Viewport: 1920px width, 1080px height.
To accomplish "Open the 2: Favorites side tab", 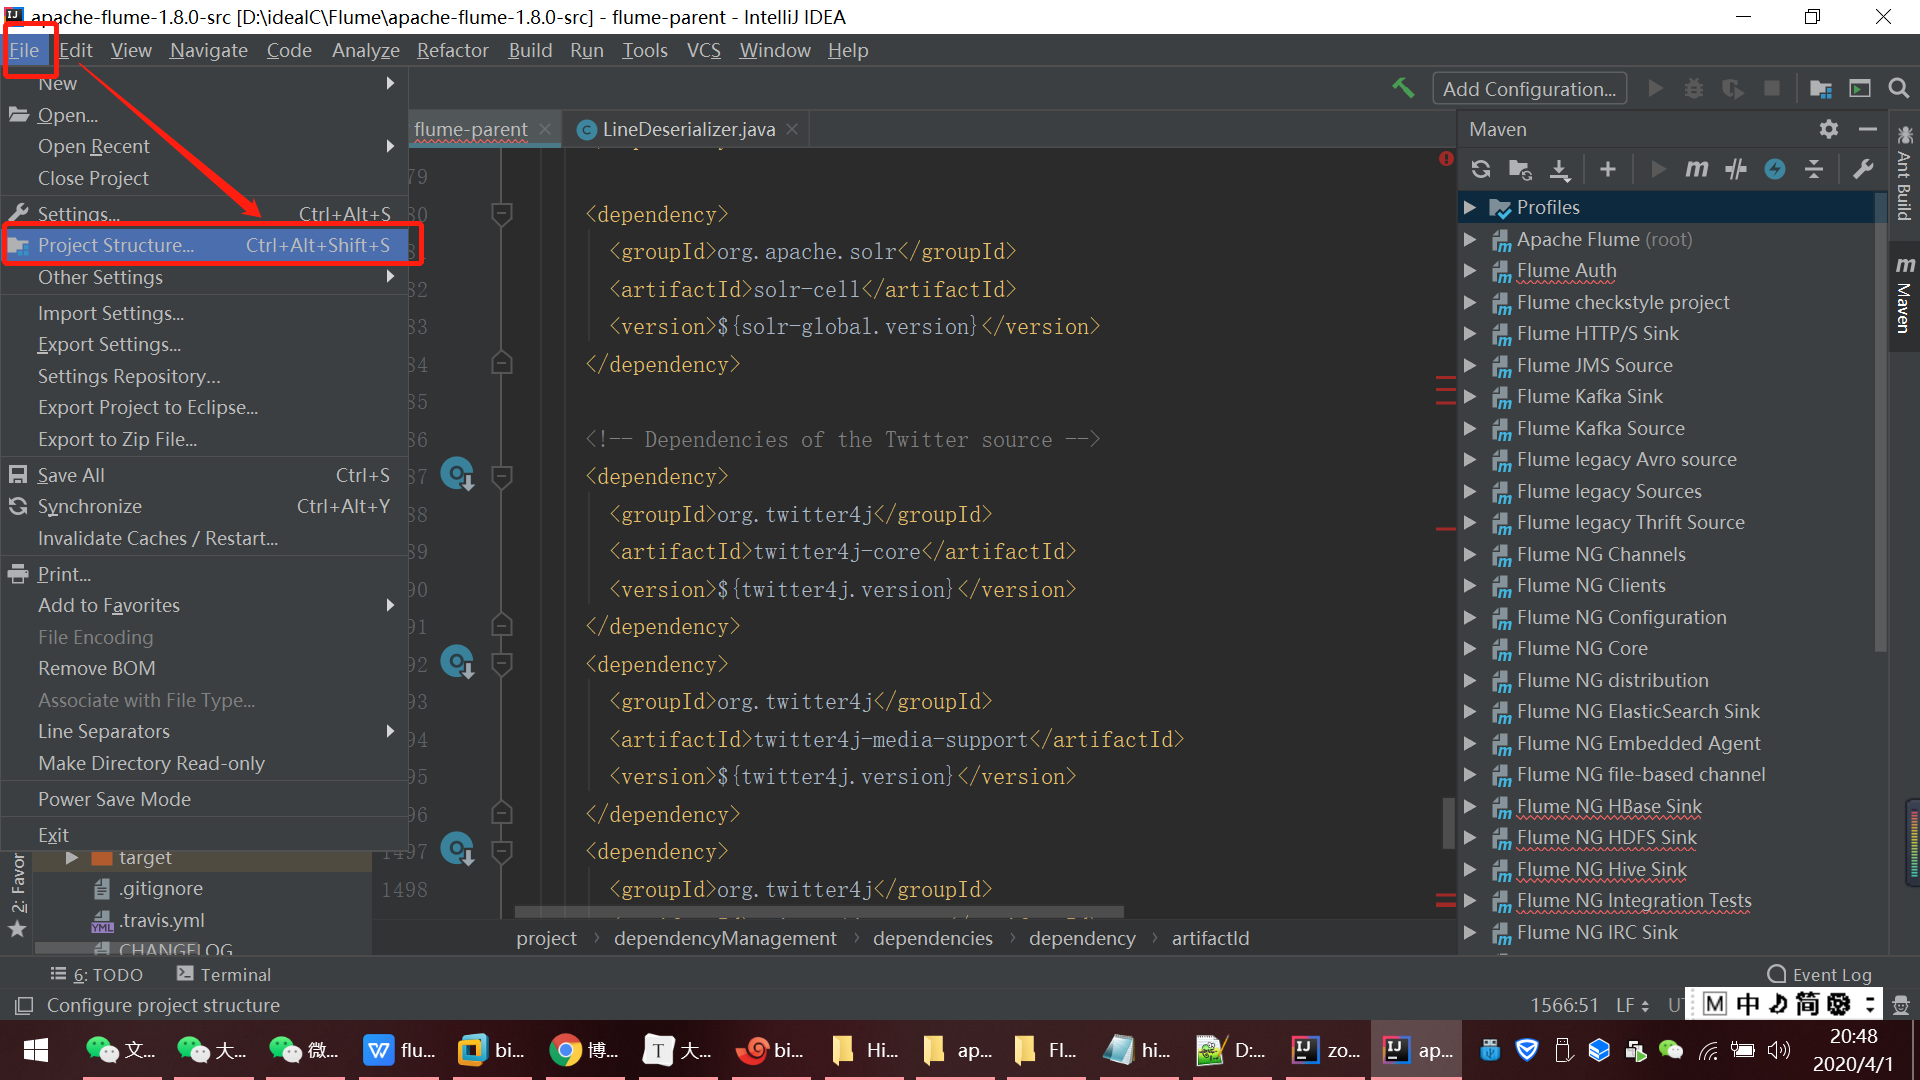I will [18, 895].
